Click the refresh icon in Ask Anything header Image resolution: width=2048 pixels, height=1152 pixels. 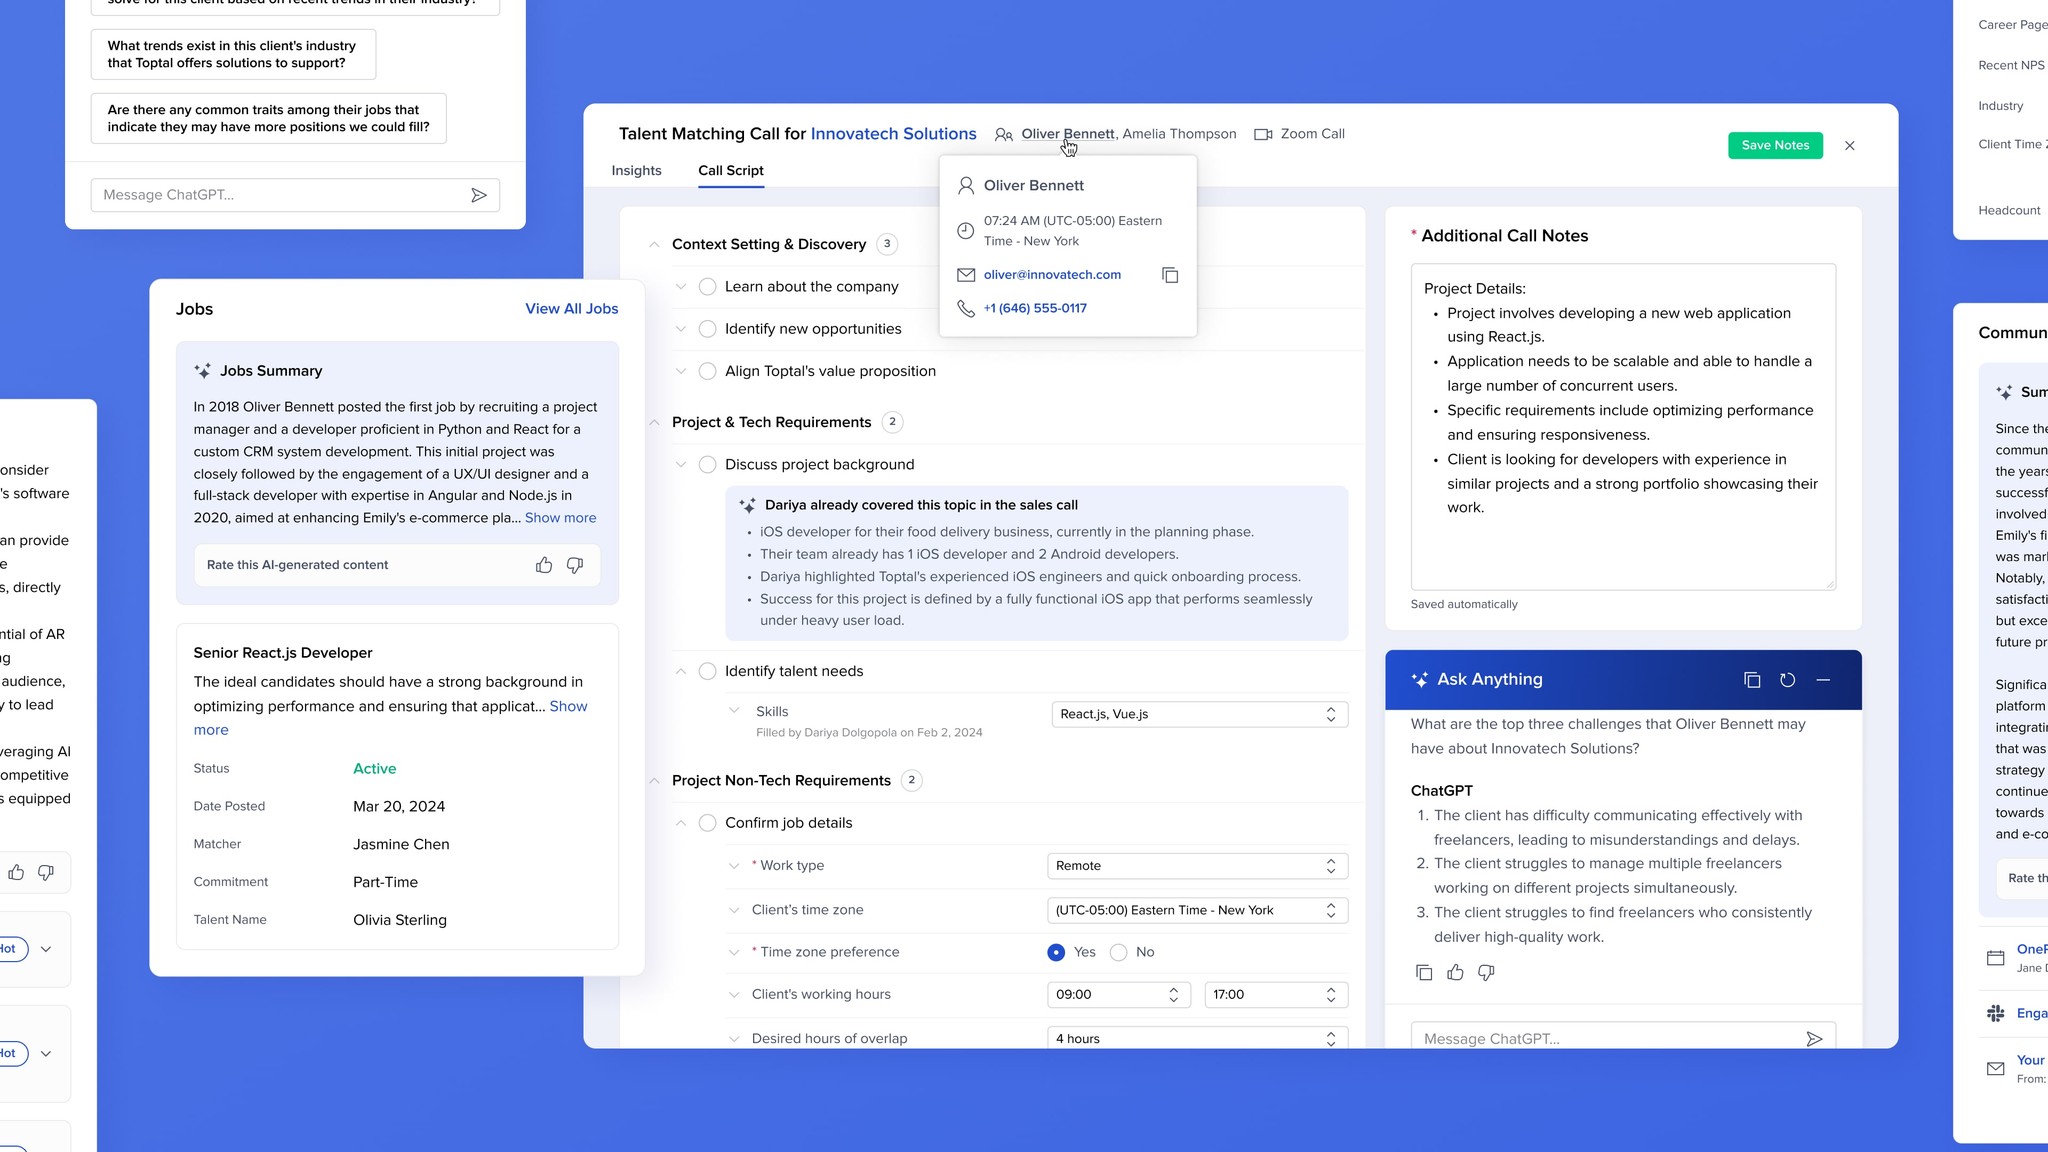click(1787, 680)
